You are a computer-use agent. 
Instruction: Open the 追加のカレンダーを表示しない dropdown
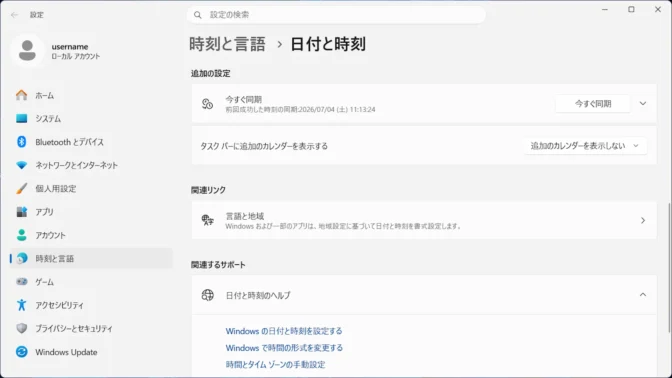click(585, 146)
